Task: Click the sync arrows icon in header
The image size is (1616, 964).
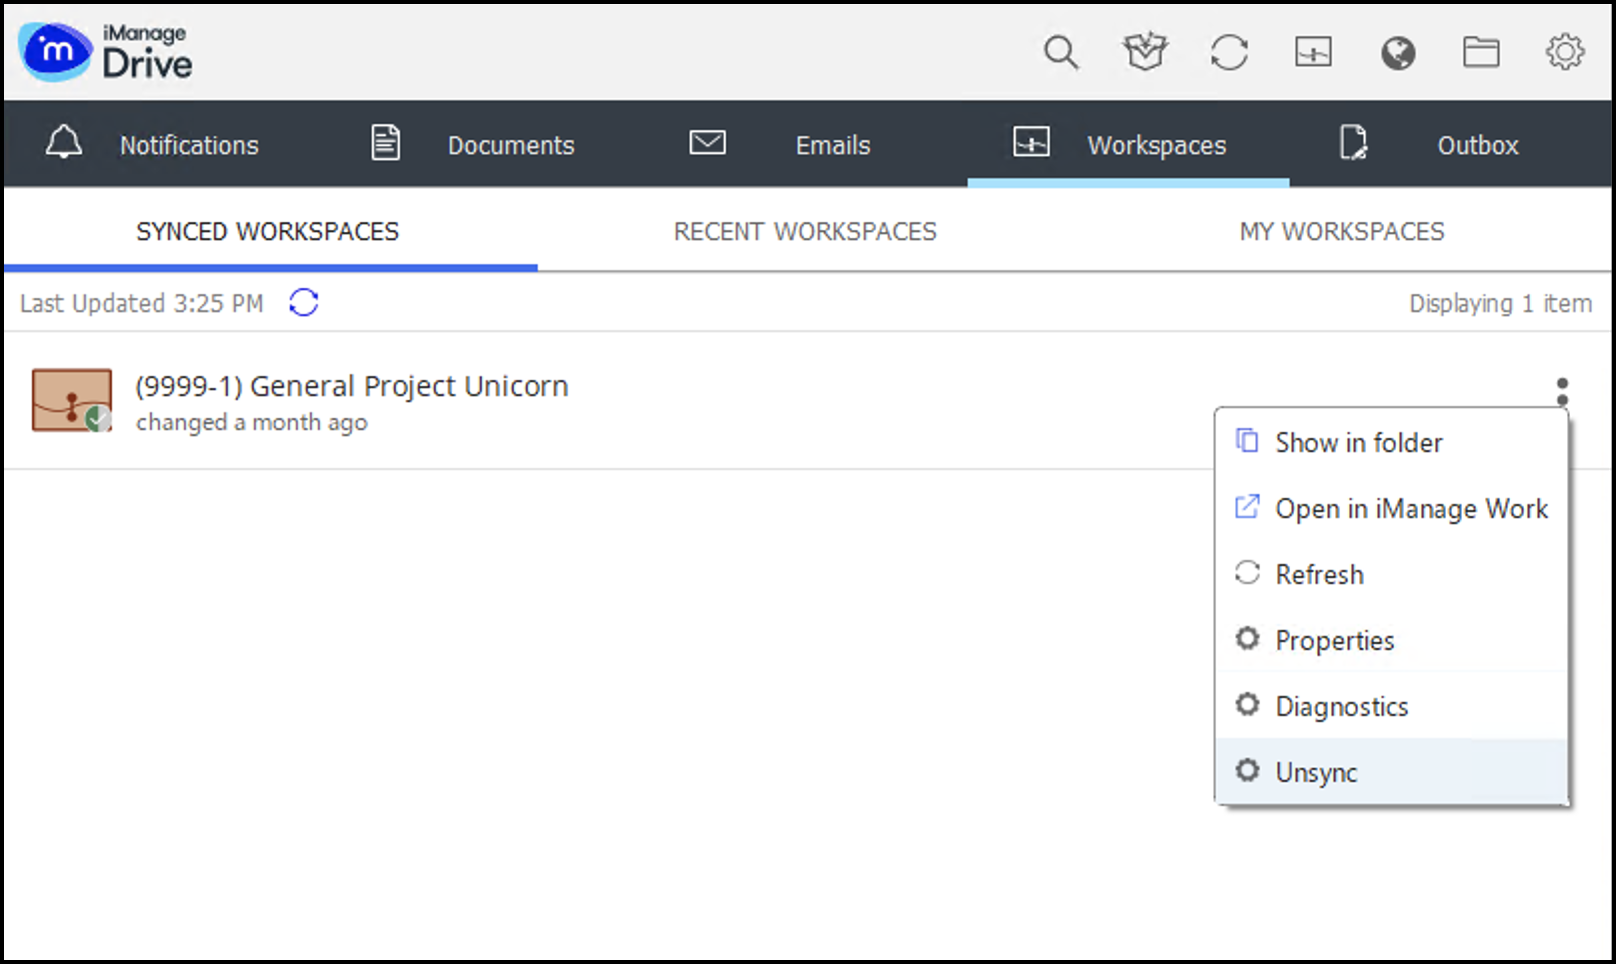Action: (1228, 52)
